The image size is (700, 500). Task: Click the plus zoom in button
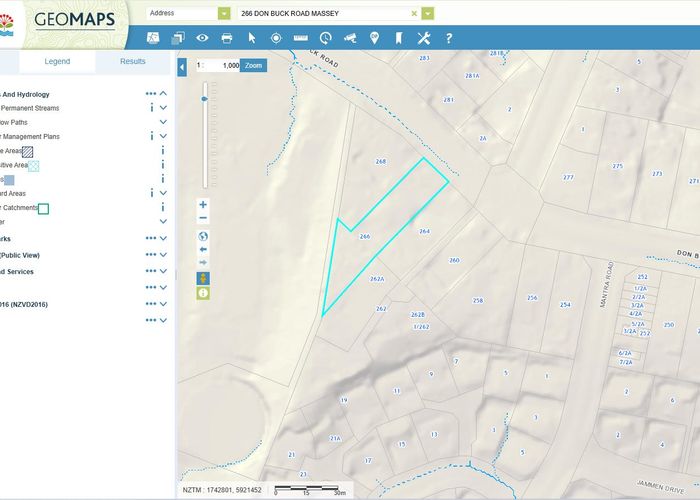pos(203,205)
